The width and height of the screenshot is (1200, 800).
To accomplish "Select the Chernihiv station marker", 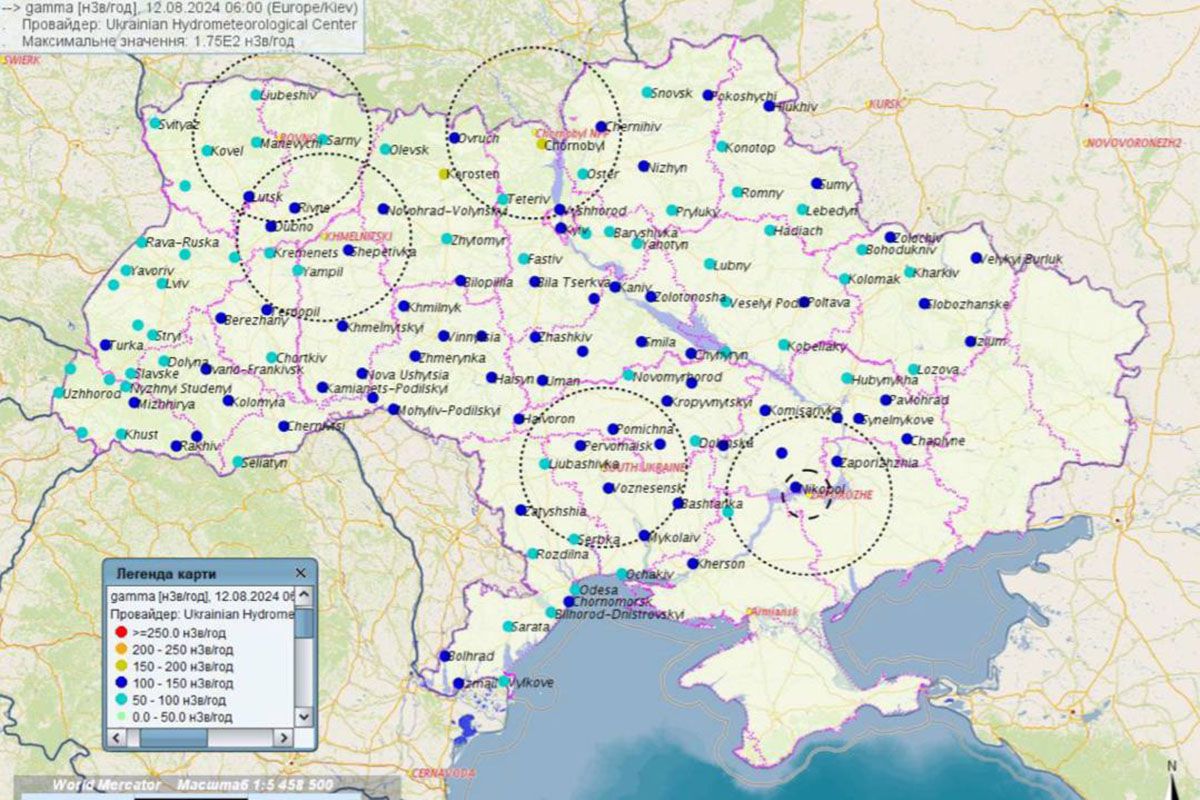I will (x=602, y=127).
